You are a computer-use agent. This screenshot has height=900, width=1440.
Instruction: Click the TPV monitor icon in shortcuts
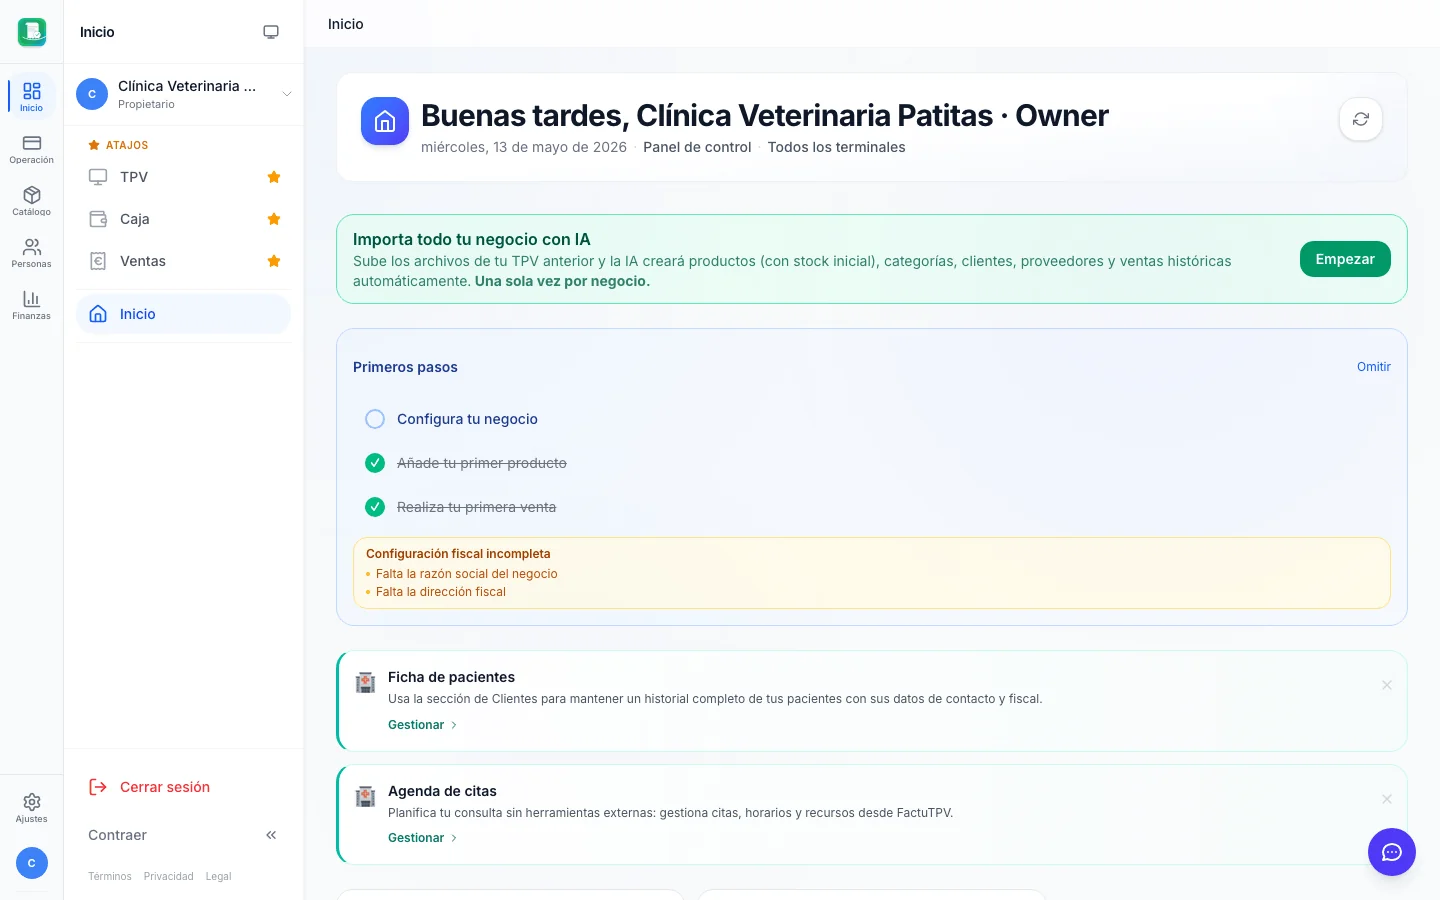[98, 177]
